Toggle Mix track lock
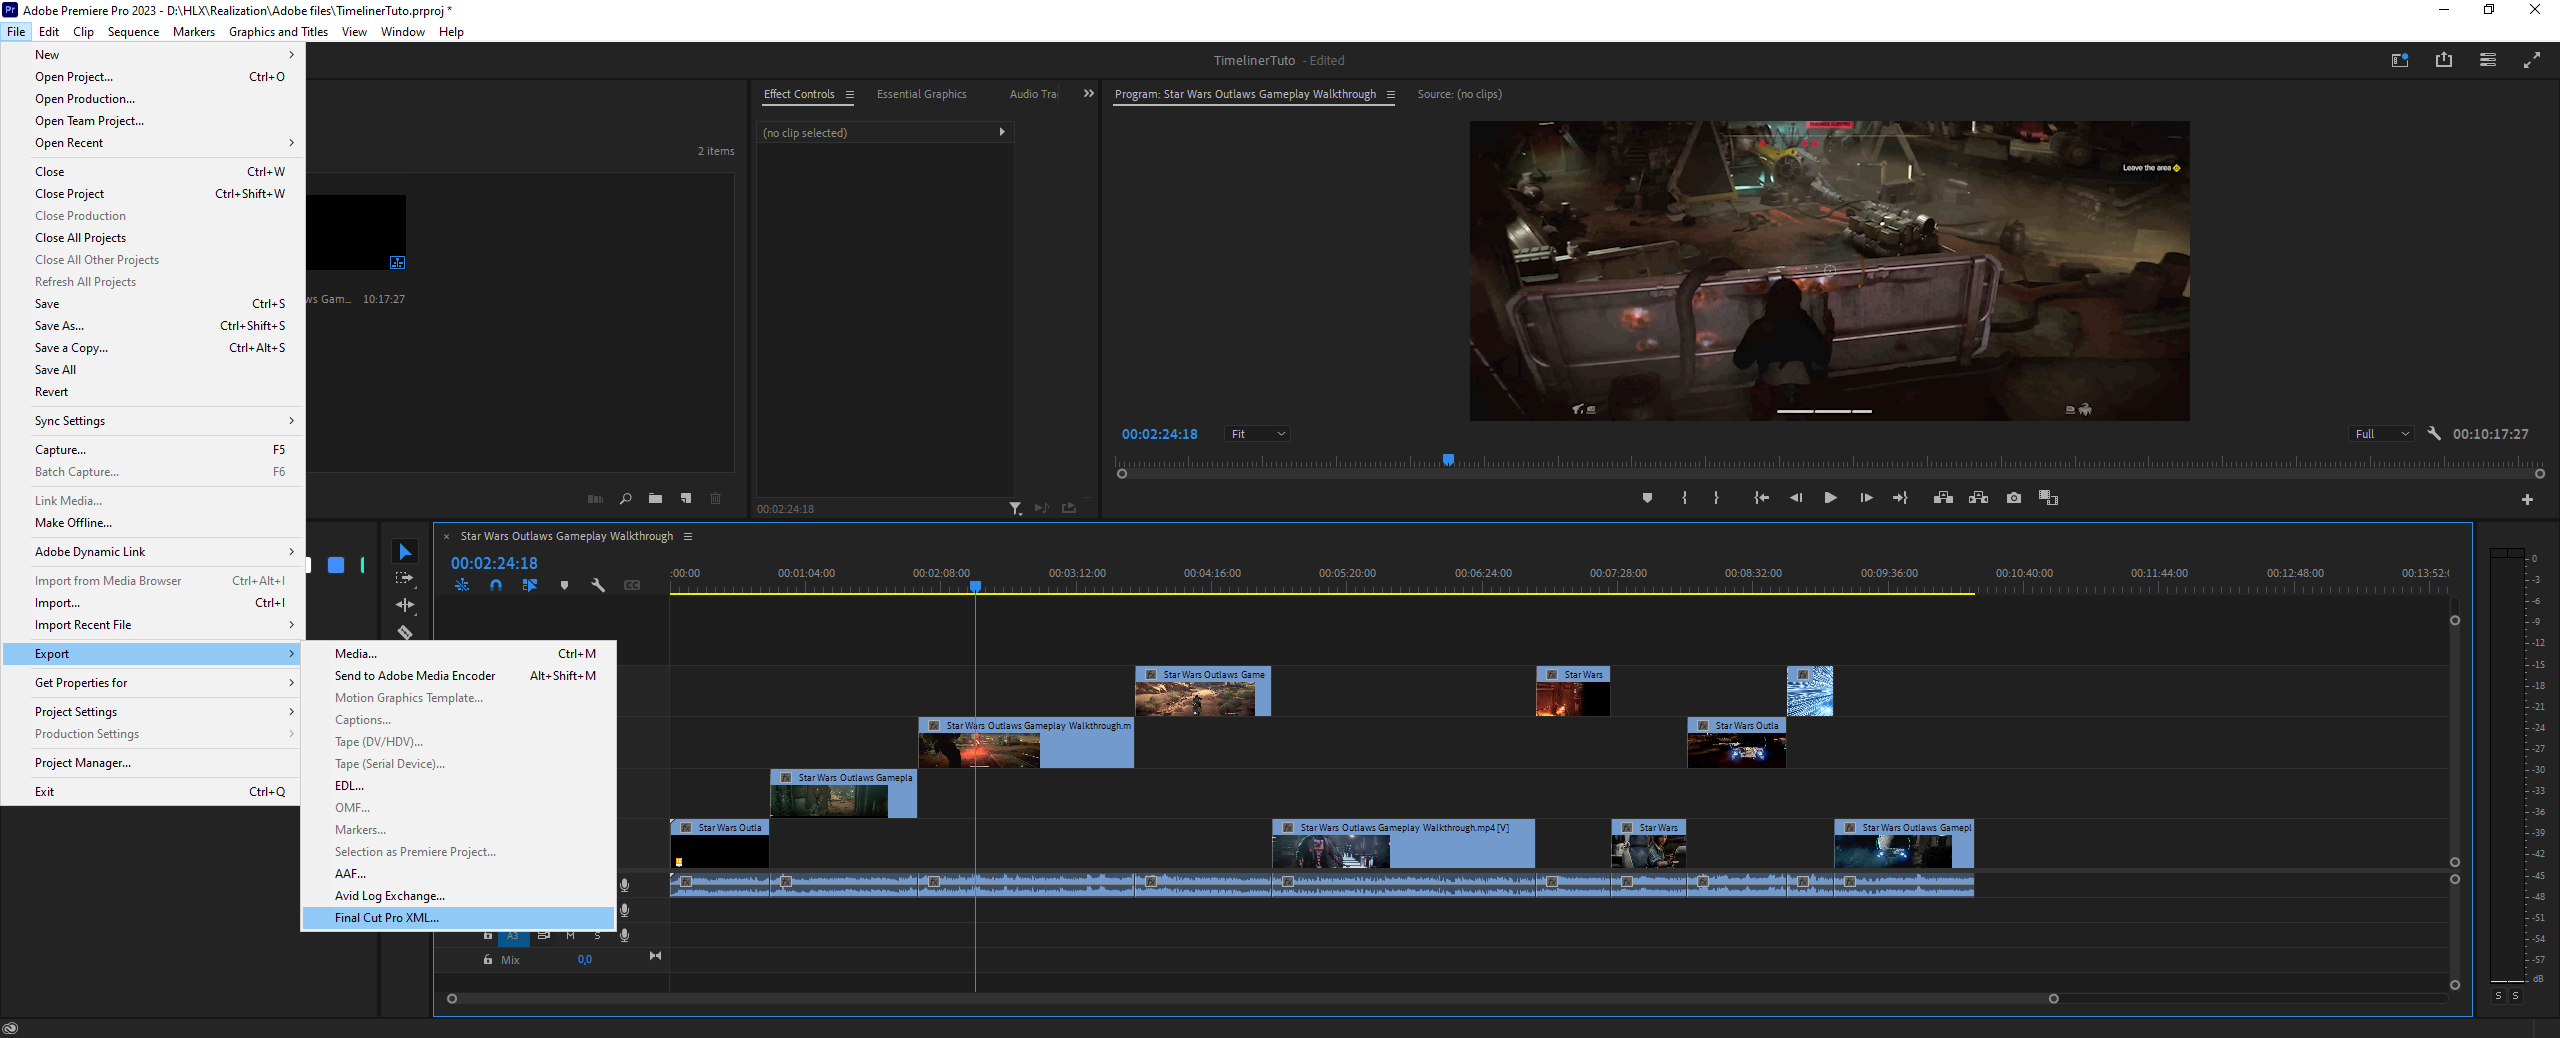This screenshot has height=1038, width=2560. click(488, 960)
